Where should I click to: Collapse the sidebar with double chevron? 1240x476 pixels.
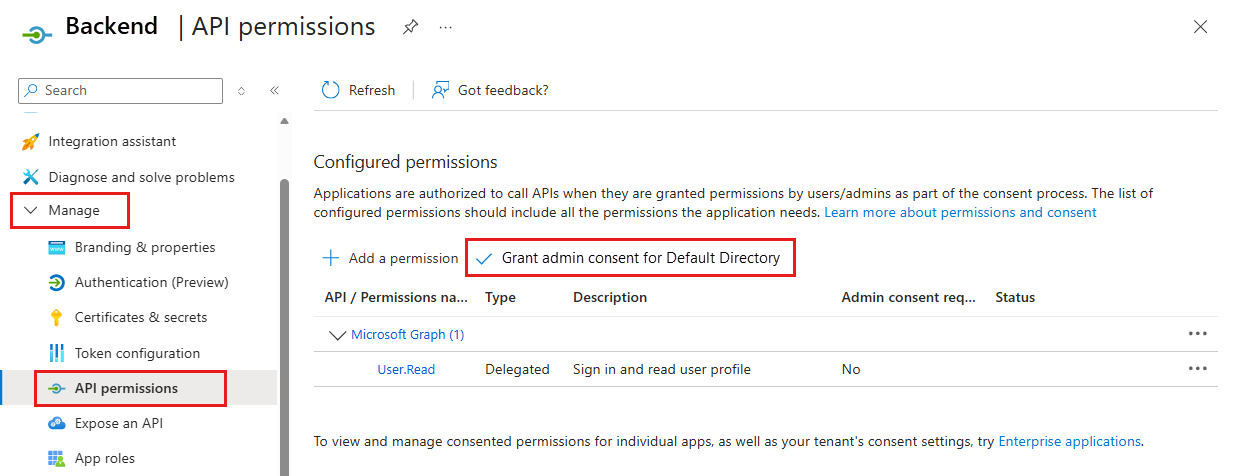tap(274, 90)
